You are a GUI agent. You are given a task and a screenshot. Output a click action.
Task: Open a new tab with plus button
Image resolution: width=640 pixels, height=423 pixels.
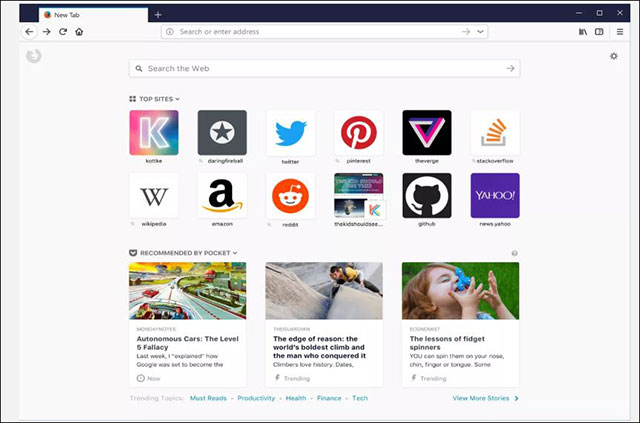coord(158,15)
